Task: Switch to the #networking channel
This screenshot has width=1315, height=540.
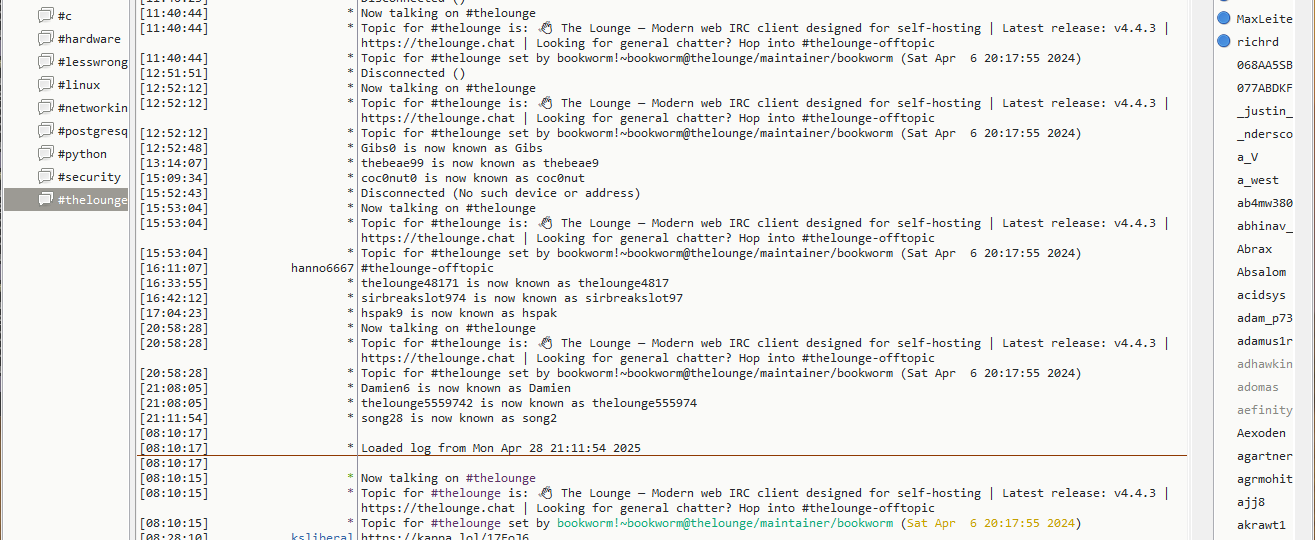Action: point(92,108)
